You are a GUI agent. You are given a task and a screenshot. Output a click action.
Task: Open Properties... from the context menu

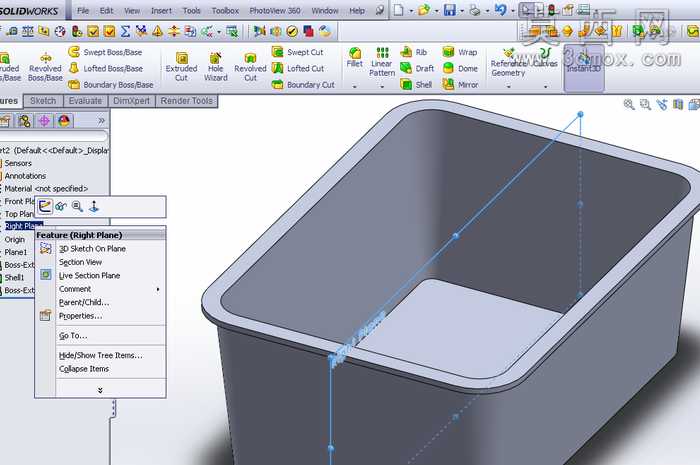click(100, 316)
